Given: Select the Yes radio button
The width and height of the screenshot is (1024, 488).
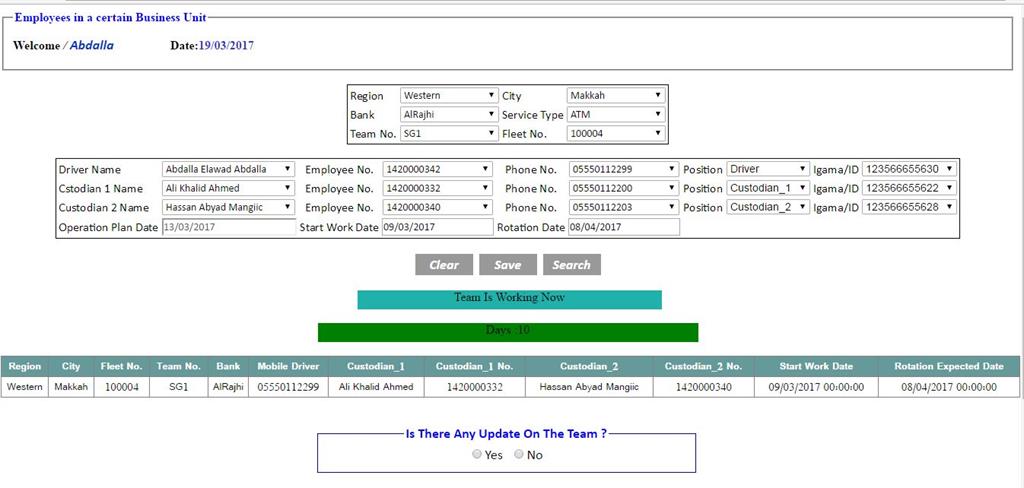Looking at the screenshot, I should pyautogui.click(x=477, y=454).
